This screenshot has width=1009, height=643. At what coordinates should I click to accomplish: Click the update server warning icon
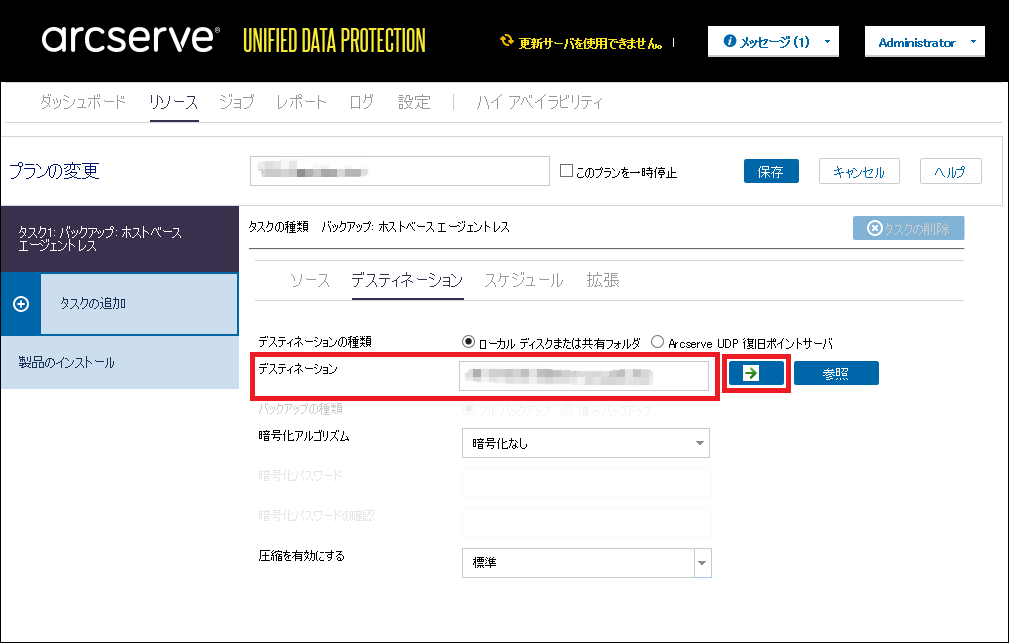pyautogui.click(x=507, y=43)
